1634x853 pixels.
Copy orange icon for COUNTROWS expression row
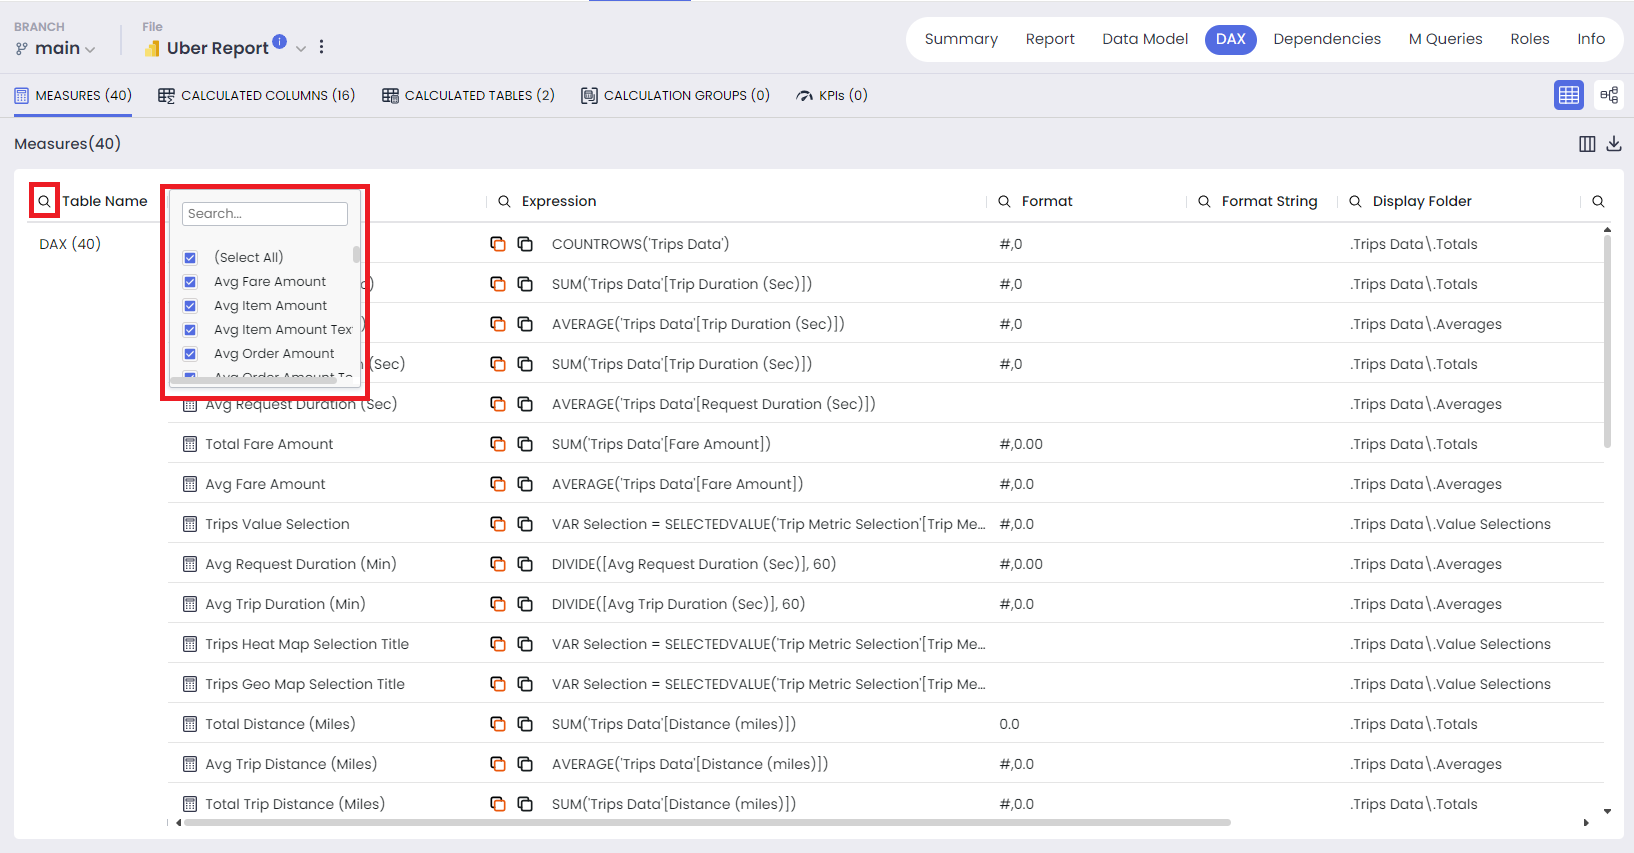point(497,244)
